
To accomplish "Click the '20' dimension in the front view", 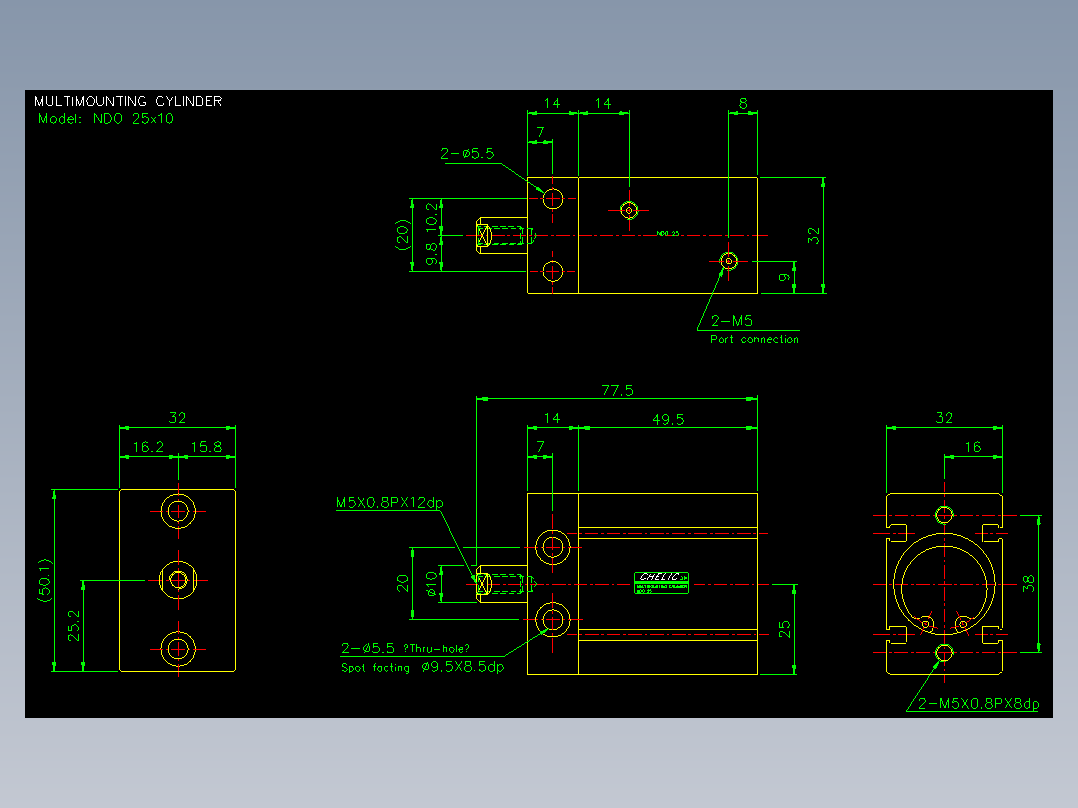I will click(x=402, y=584).
